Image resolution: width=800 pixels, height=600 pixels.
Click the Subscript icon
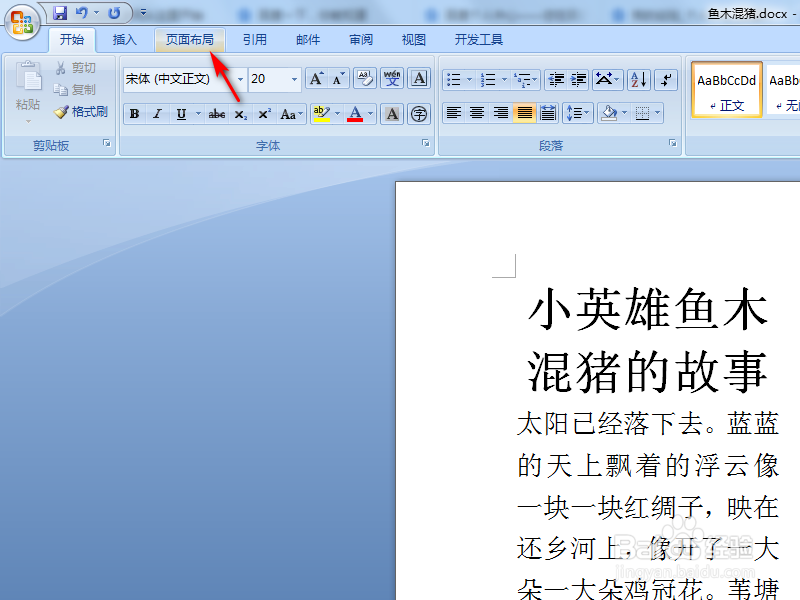point(240,113)
